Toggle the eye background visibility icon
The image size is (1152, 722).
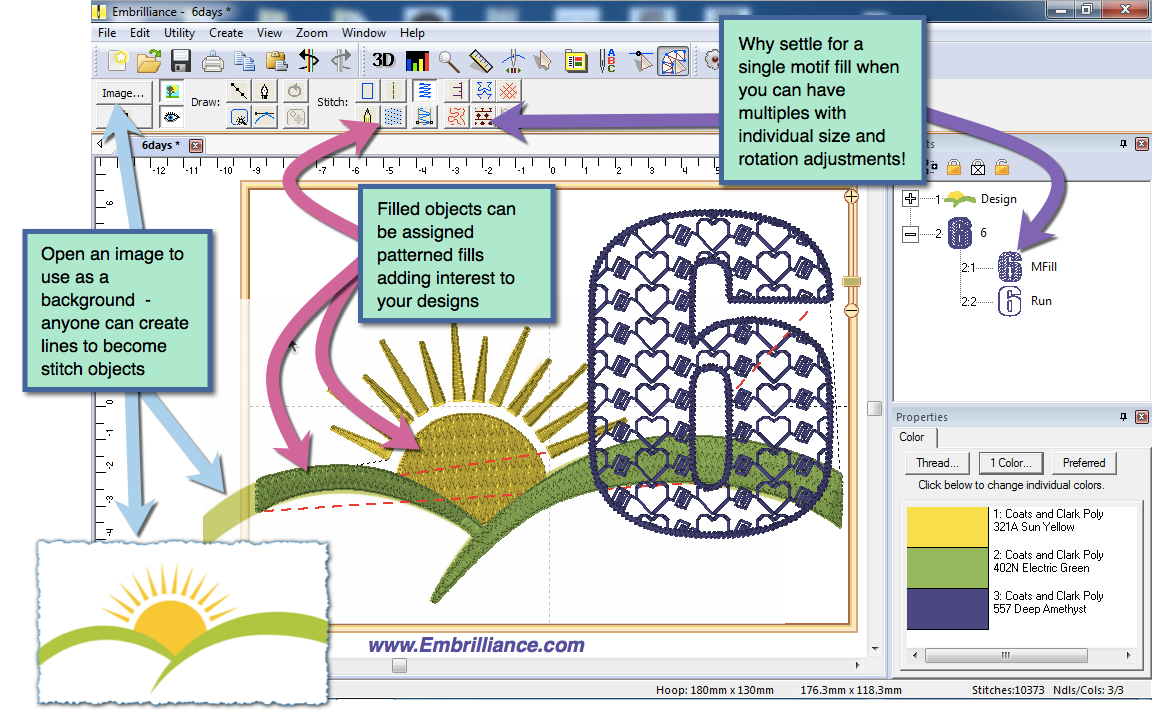(x=170, y=118)
